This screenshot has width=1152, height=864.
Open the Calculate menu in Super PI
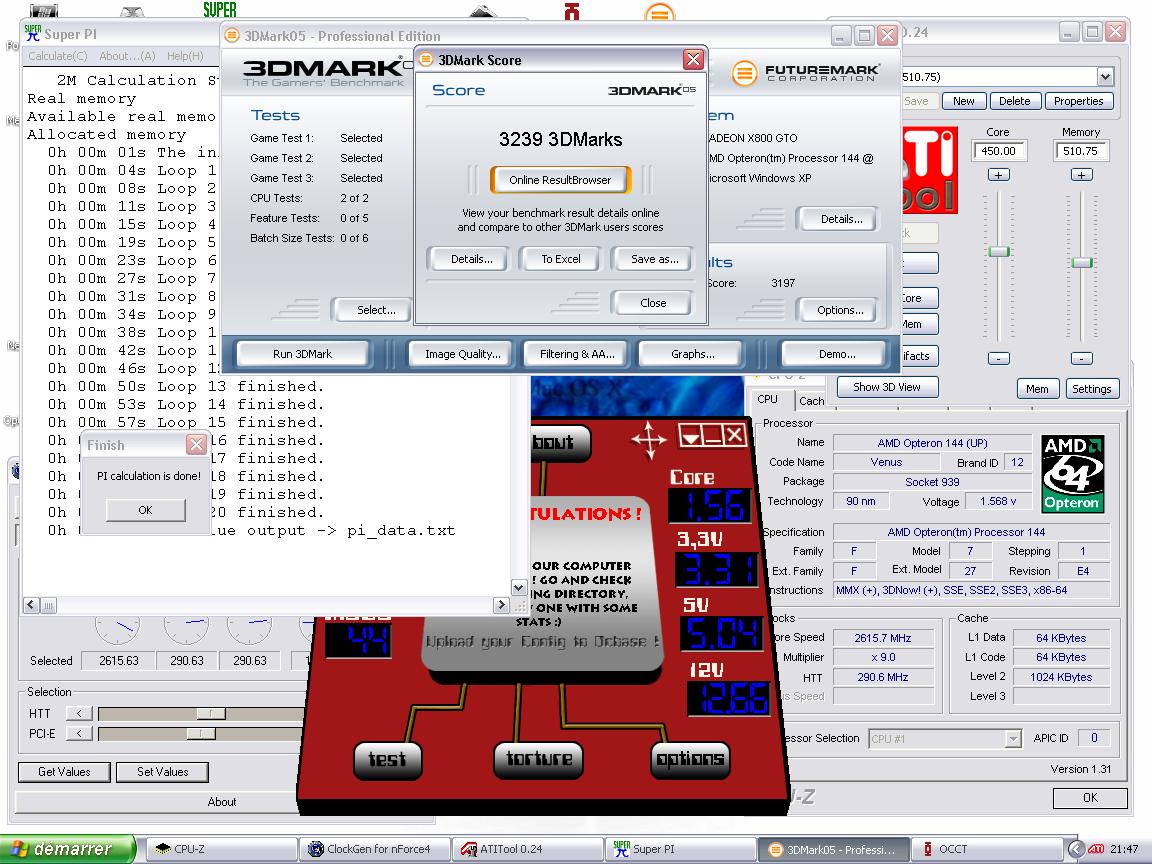[x=57, y=56]
